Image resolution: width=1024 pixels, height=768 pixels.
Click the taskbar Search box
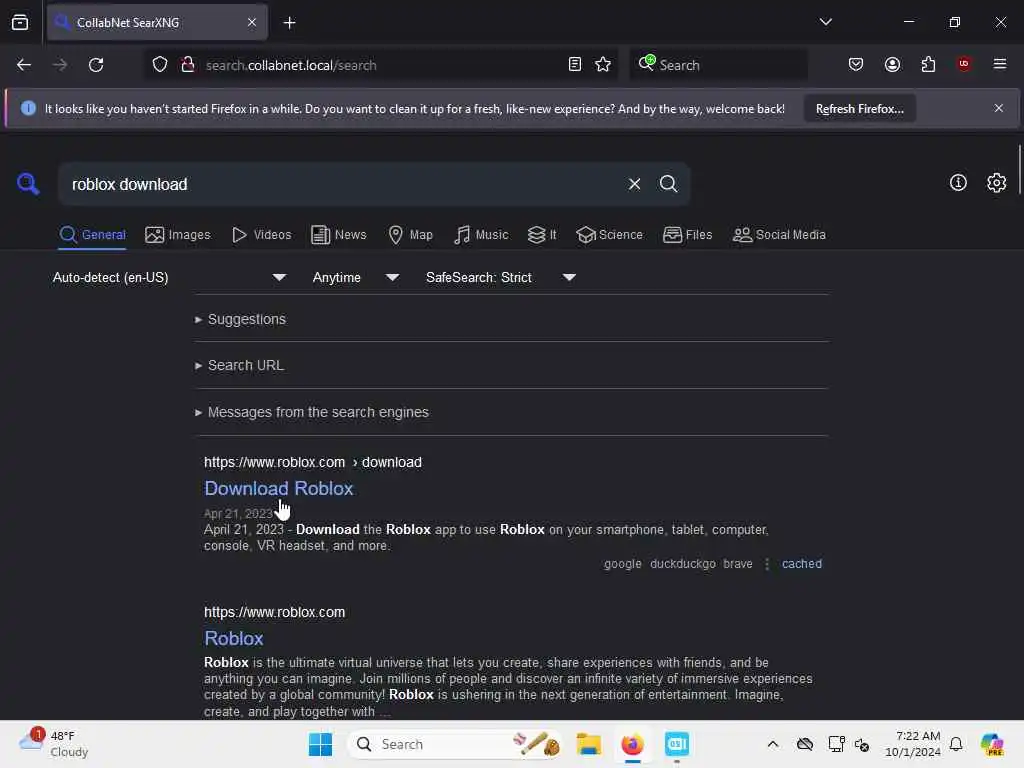455,744
